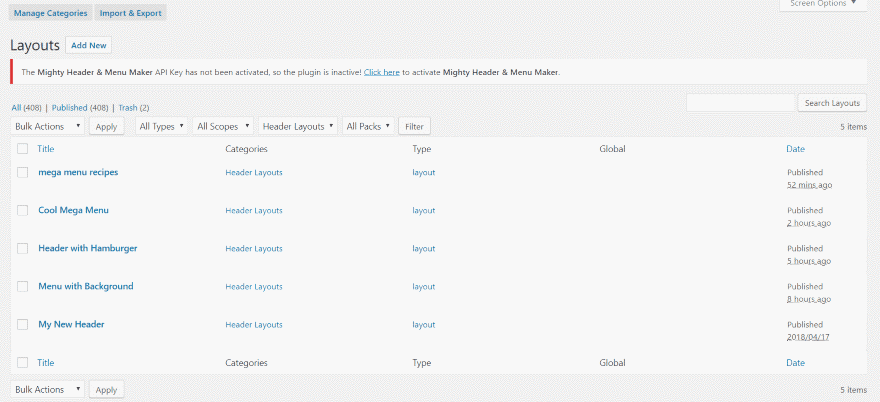Click the Filter button

coord(414,127)
